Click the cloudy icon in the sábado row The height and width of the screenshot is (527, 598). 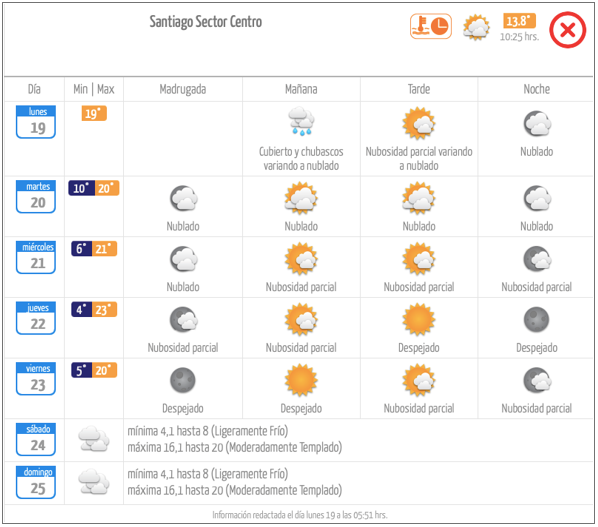coord(94,439)
